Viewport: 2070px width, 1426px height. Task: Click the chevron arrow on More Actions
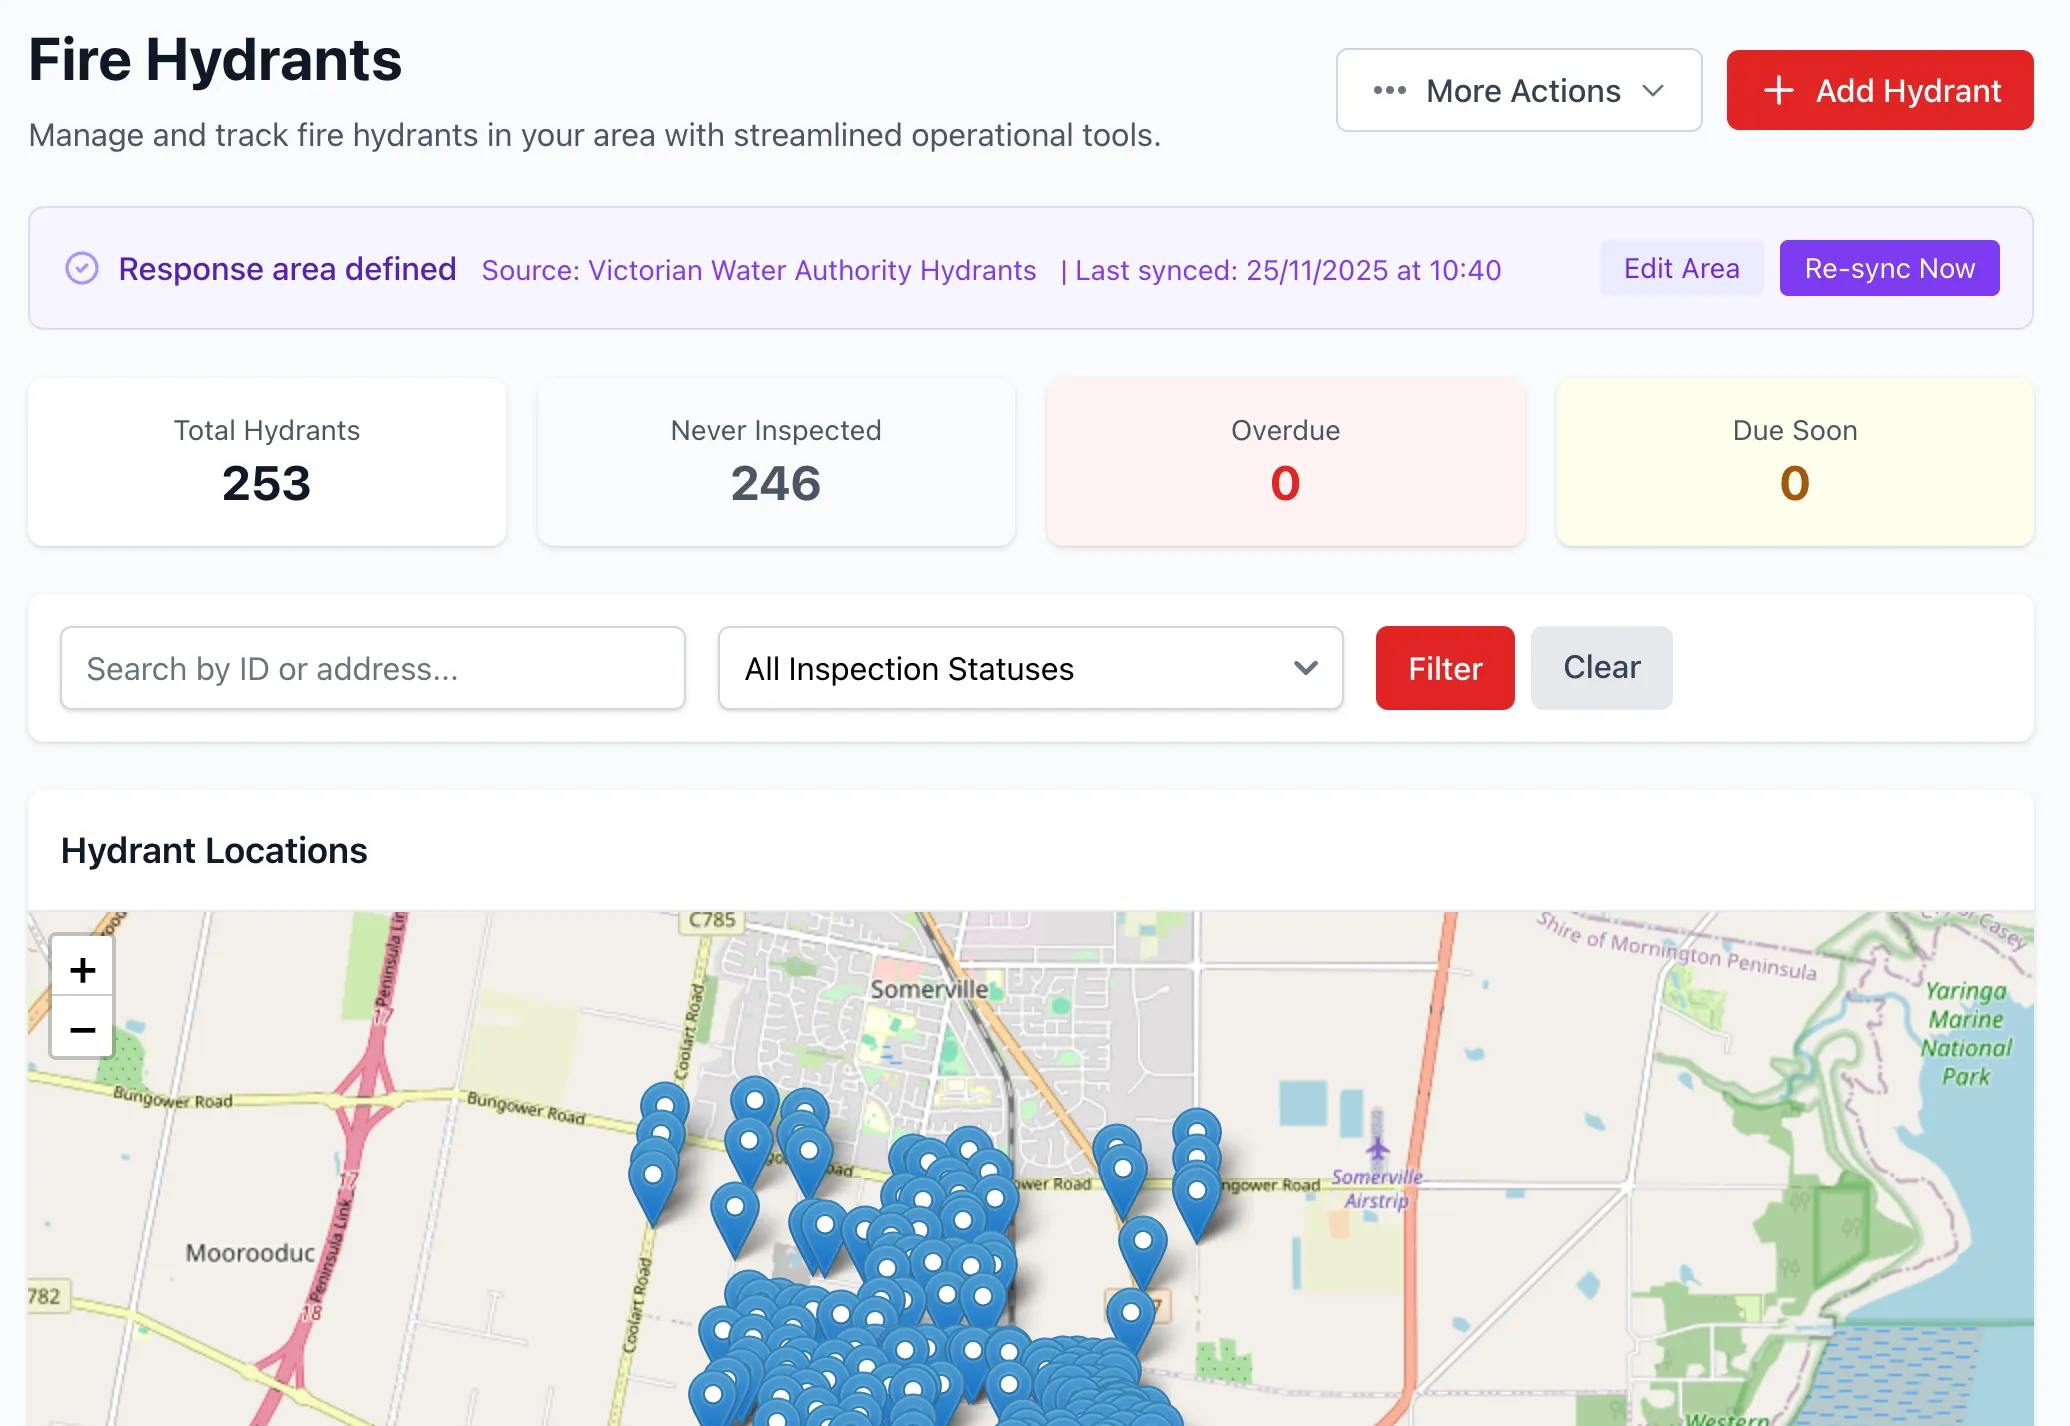[x=1653, y=90]
